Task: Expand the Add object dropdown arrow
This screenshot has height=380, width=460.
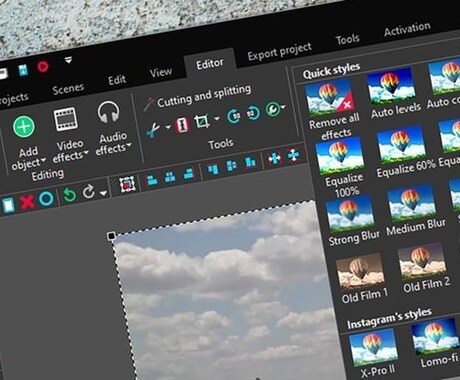Action: pos(44,161)
